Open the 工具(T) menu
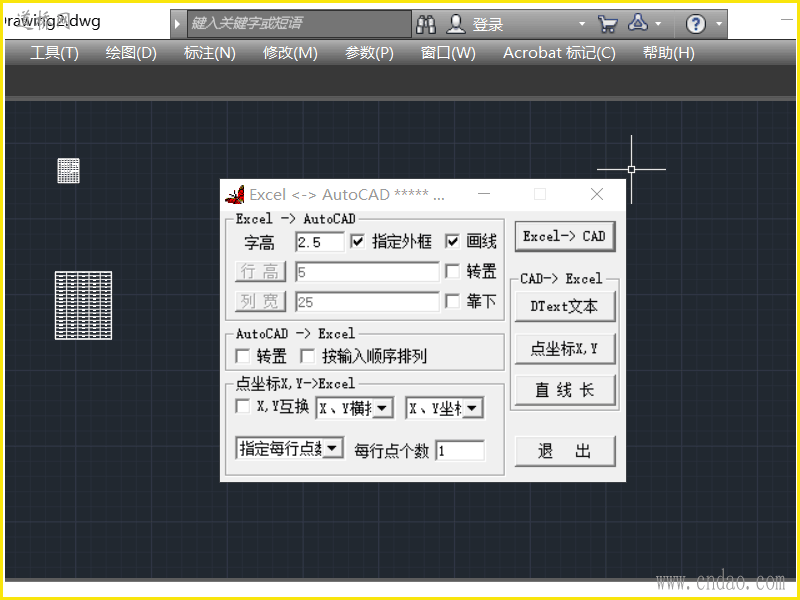 pyautogui.click(x=54, y=53)
